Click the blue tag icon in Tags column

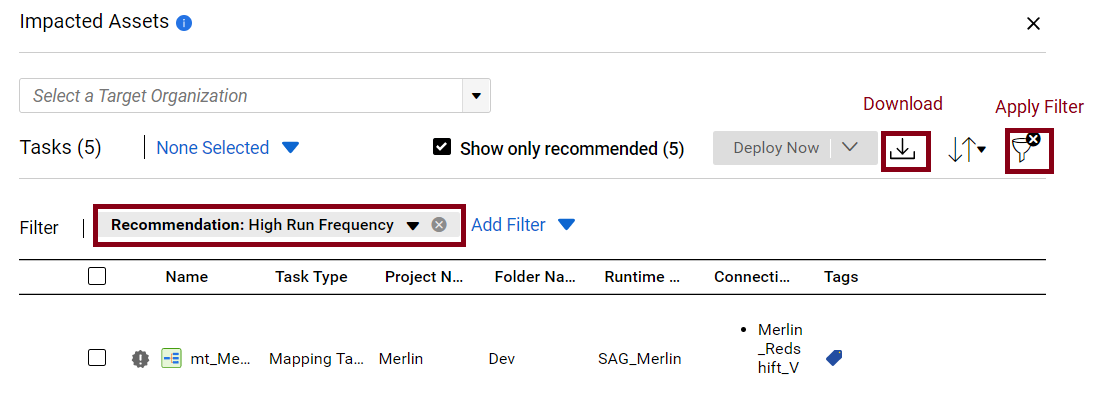(834, 358)
